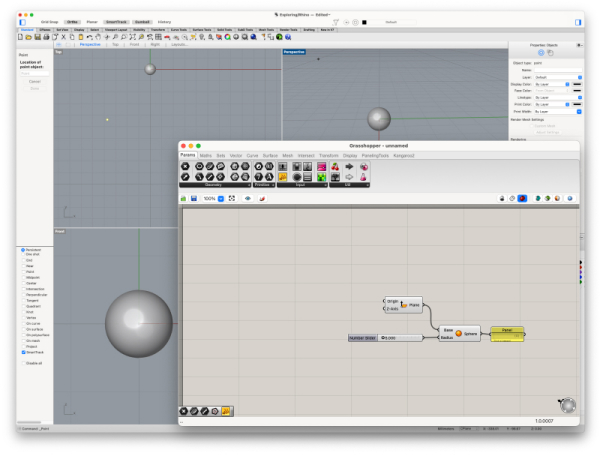Select red shaded preview mode in Grasshopper toolbar

click(x=522, y=198)
